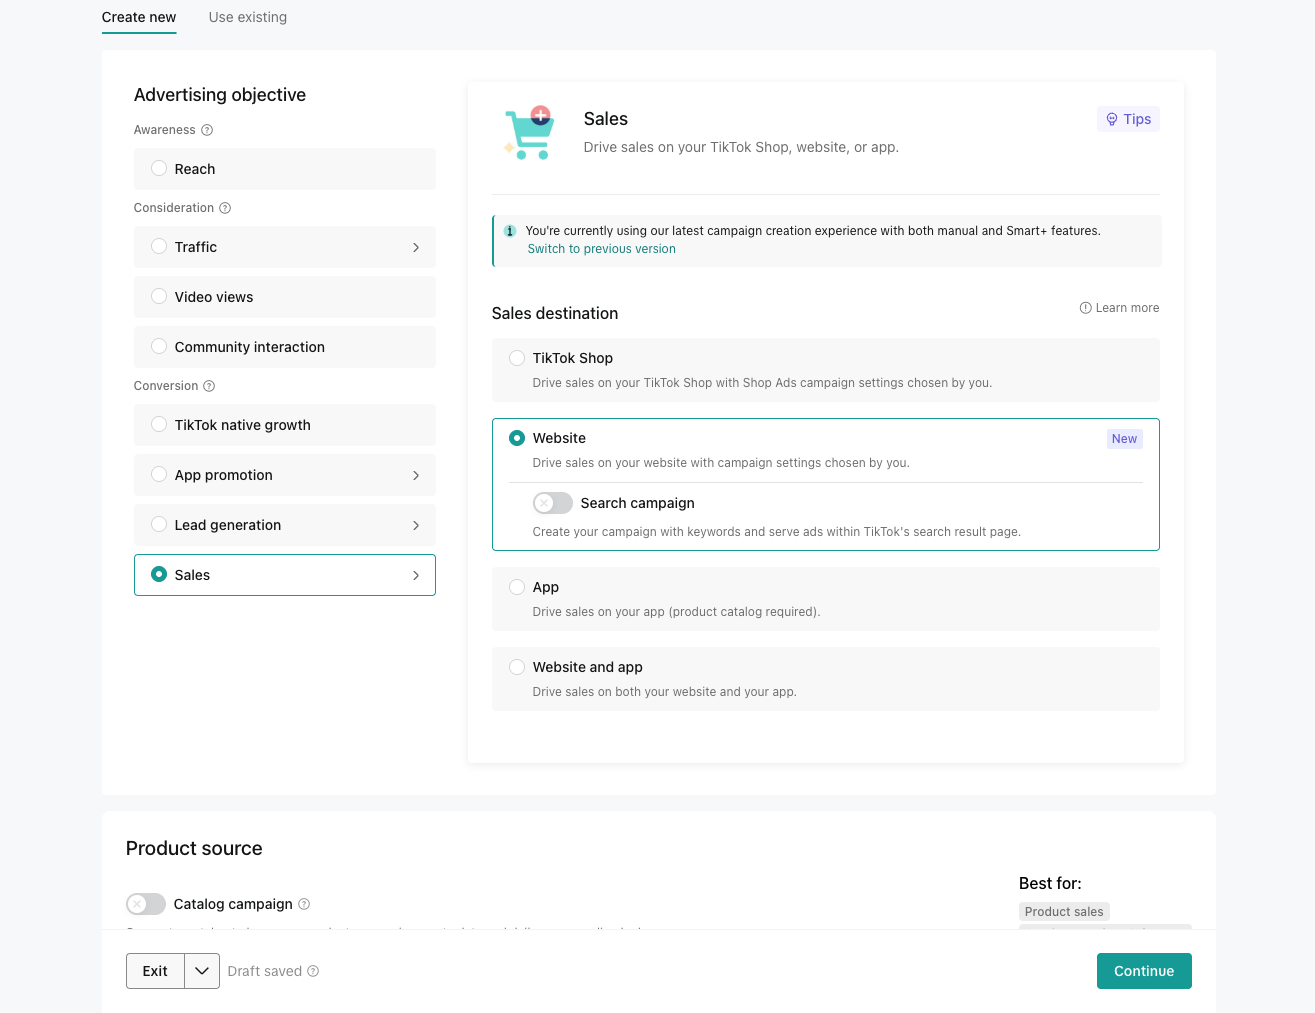This screenshot has width=1315, height=1013.
Task: Click the Advertising objective heading
Action: 220,95
